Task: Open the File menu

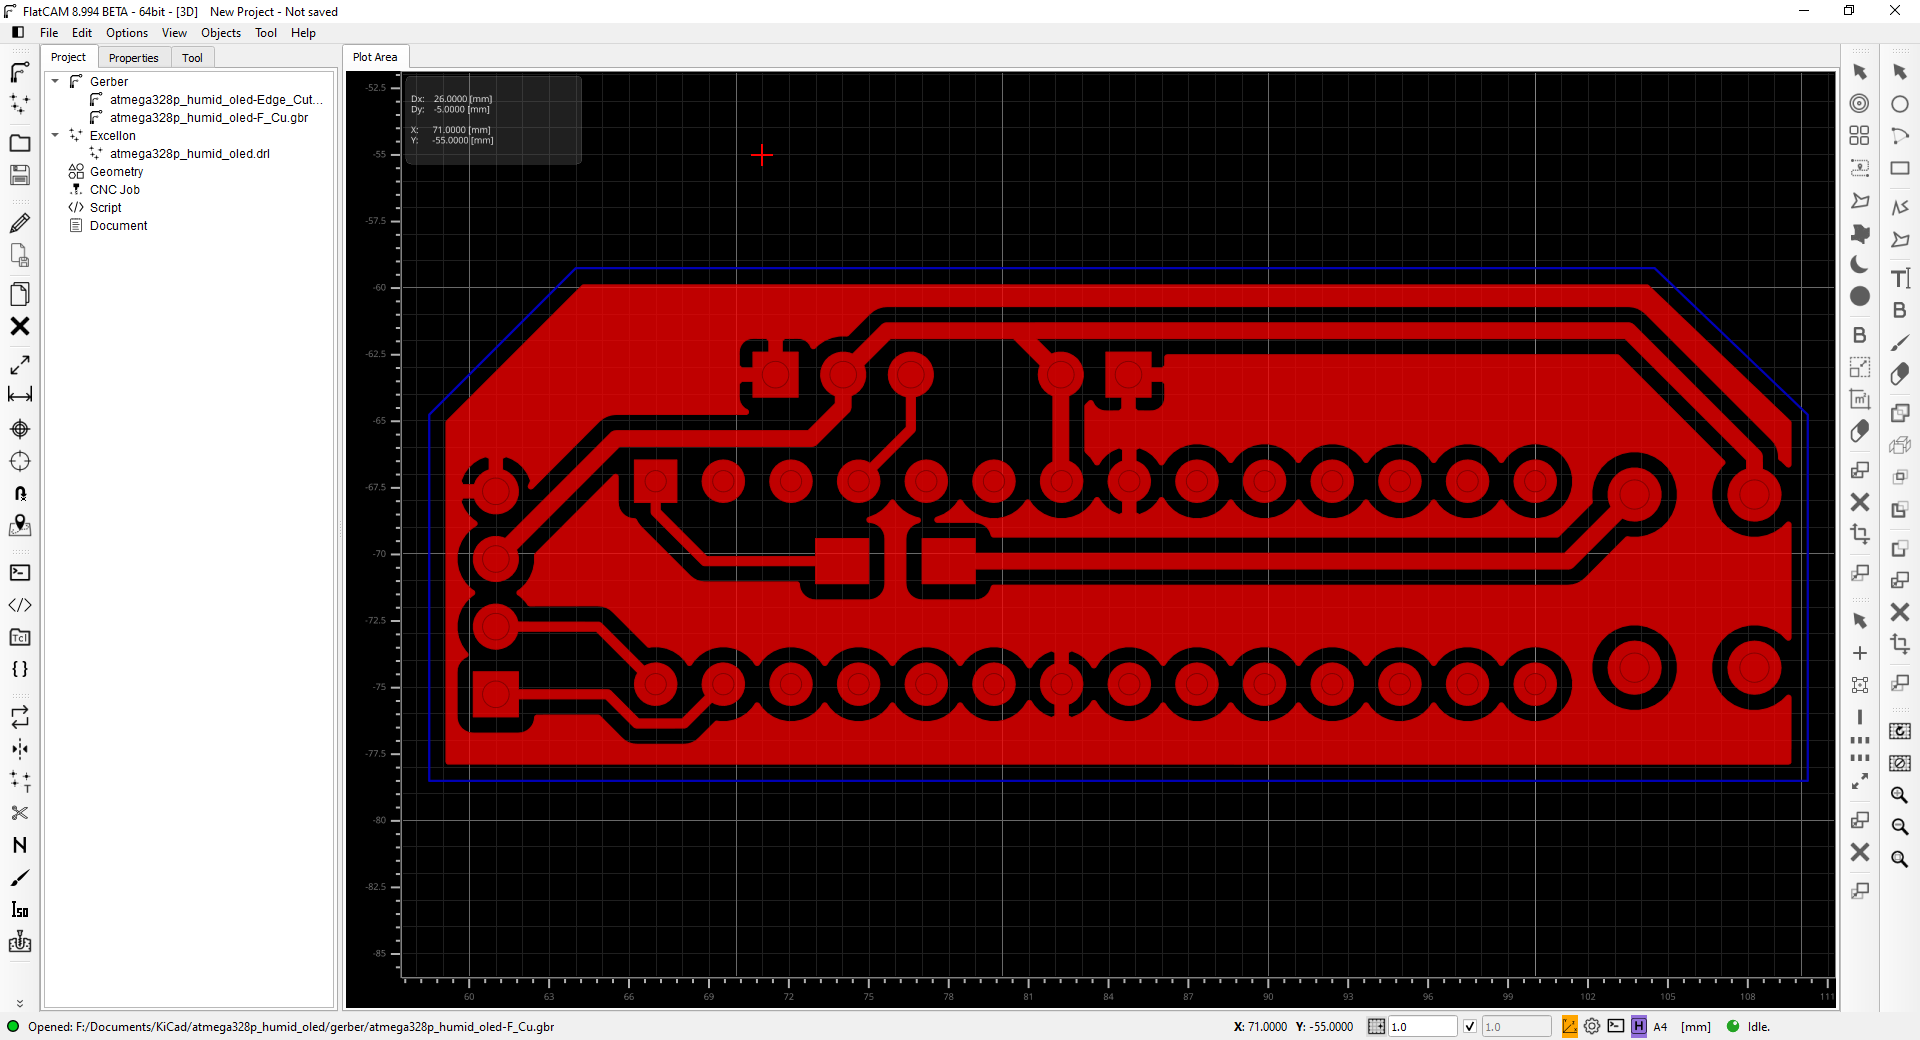Action: [49, 33]
